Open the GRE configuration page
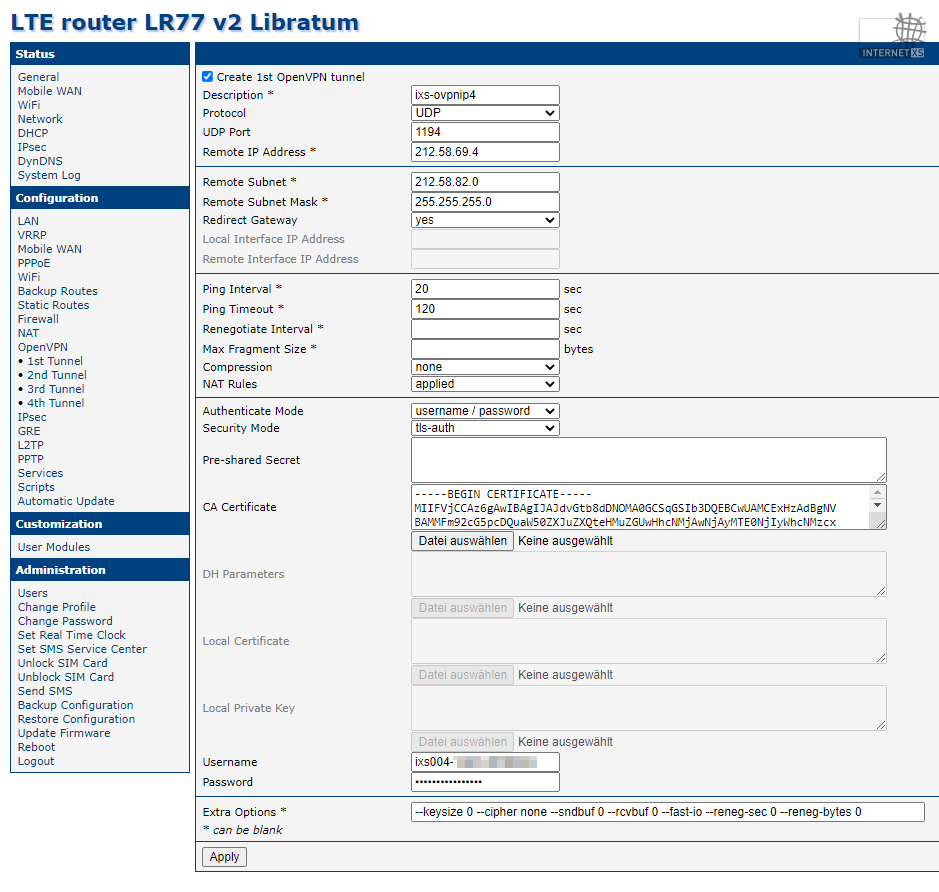 (x=29, y=432)
